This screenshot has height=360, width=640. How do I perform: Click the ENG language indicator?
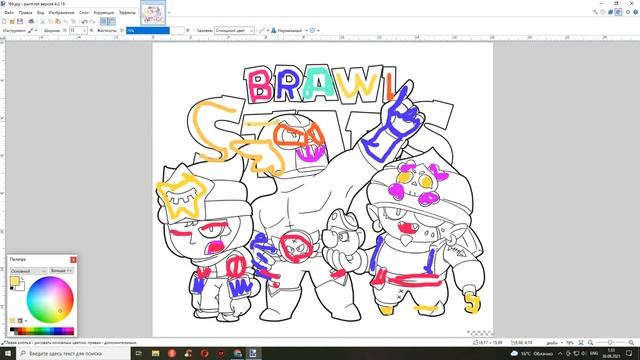tap(594, 353)
